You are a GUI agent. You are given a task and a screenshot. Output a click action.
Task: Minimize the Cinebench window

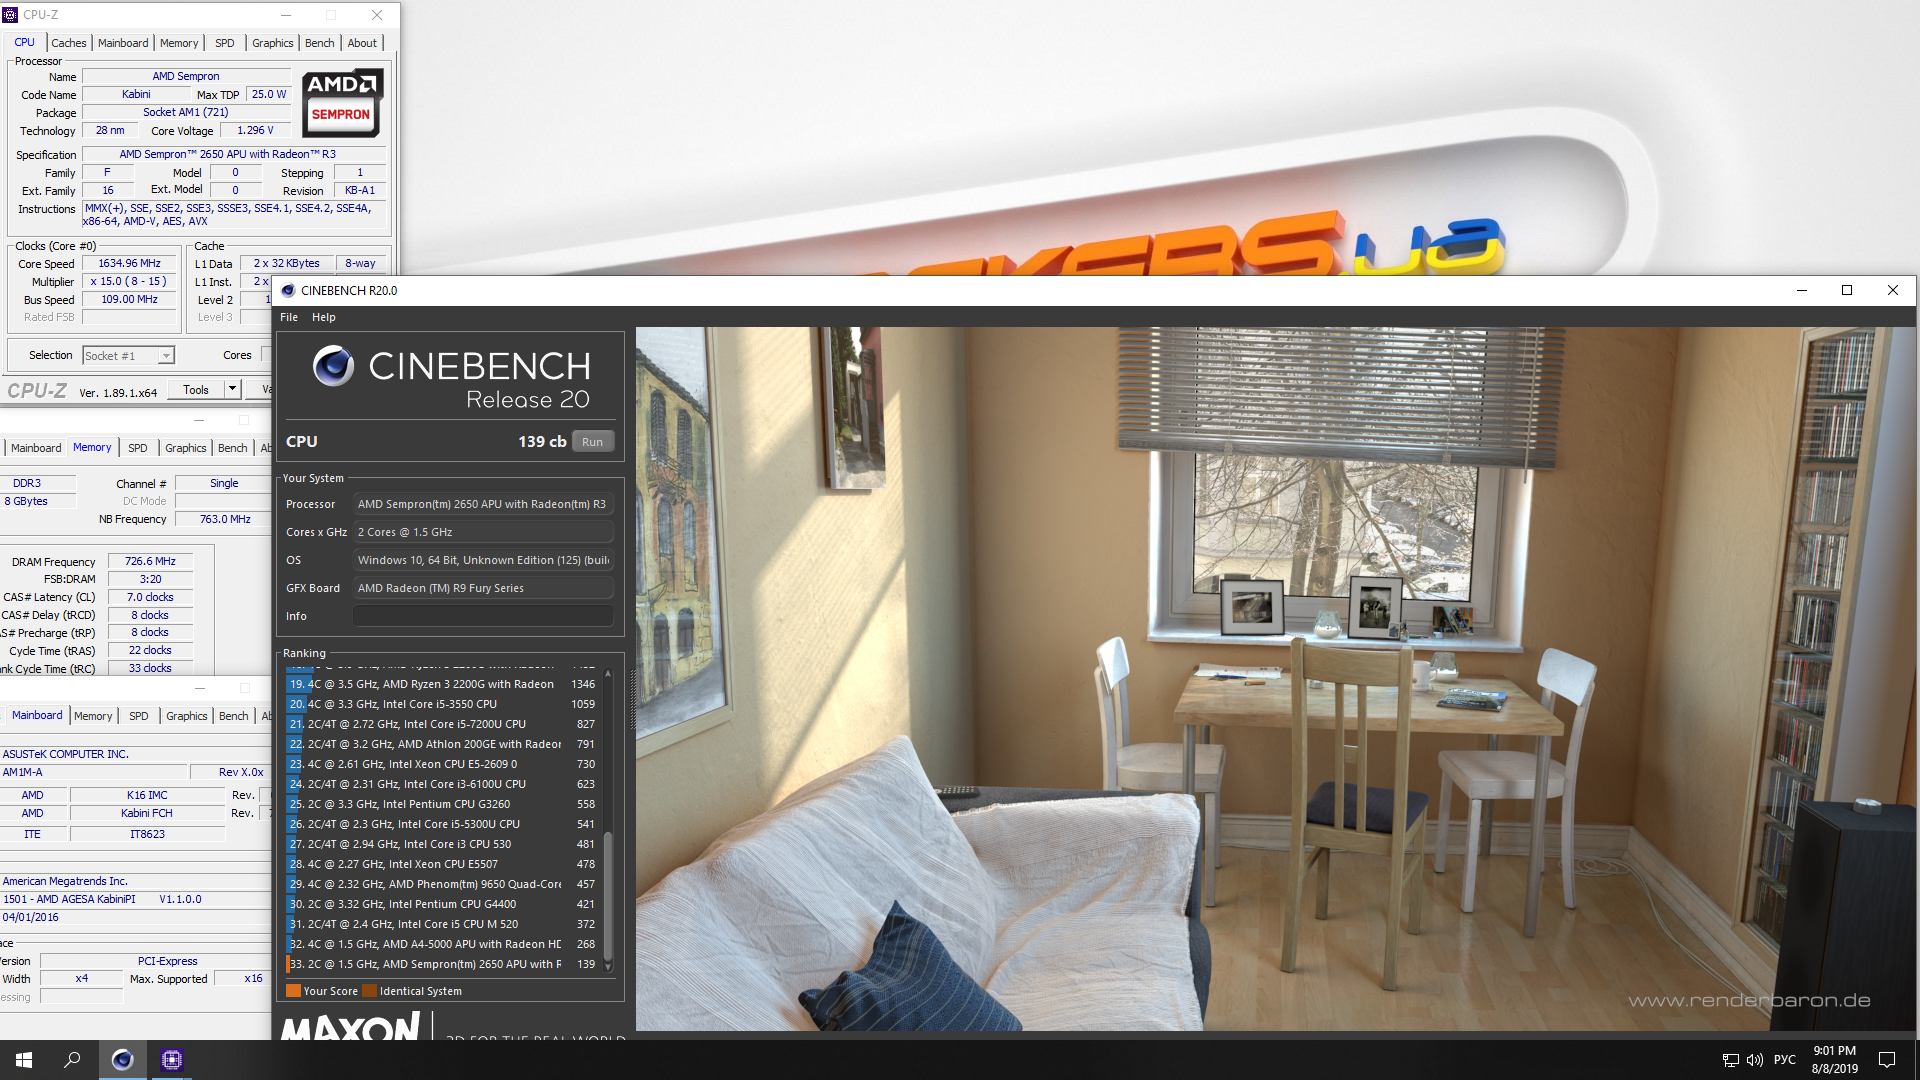pos(1801,290)
